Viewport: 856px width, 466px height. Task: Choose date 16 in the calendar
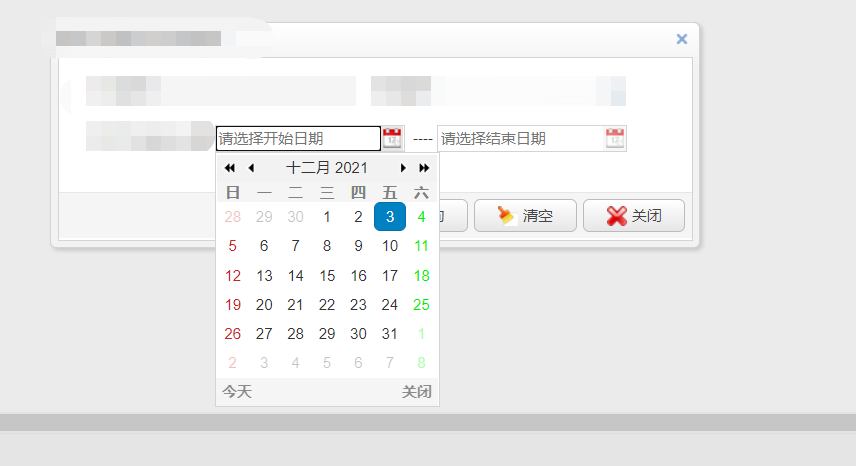(x=358, y=276)
